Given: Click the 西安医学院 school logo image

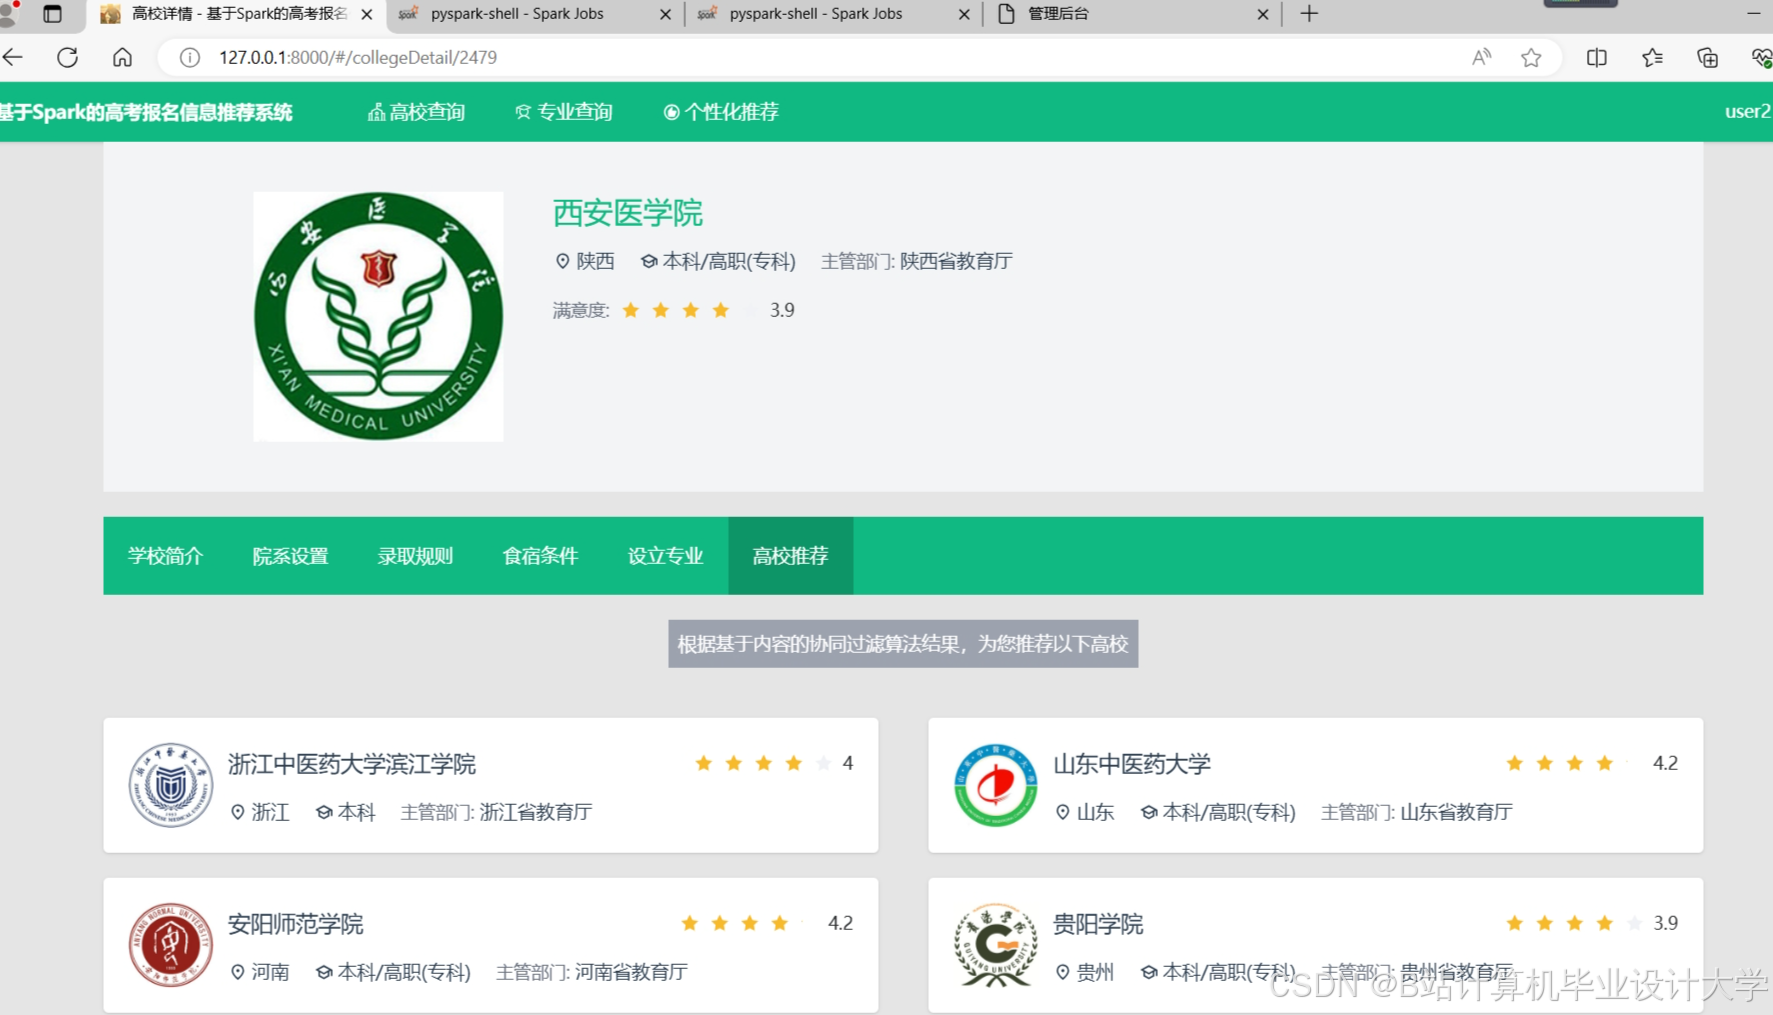Looking at the screenshot, I should [378, 315].
